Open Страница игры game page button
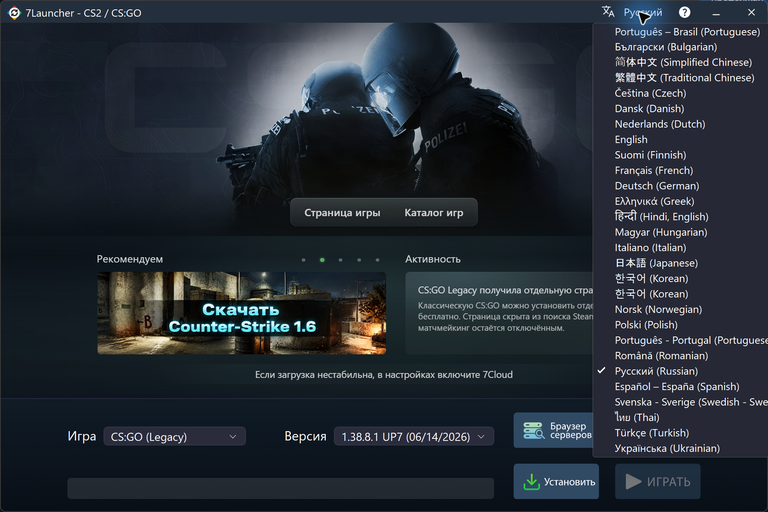 (342, 213)
